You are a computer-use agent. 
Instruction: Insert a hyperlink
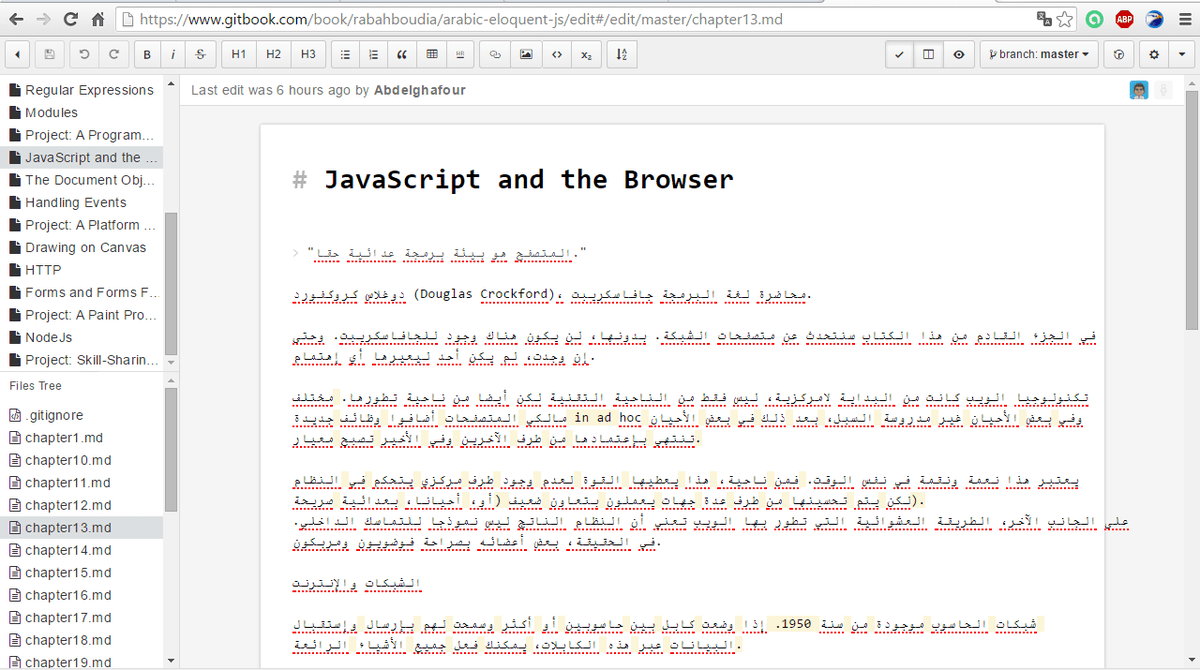[x=495, y=54]
